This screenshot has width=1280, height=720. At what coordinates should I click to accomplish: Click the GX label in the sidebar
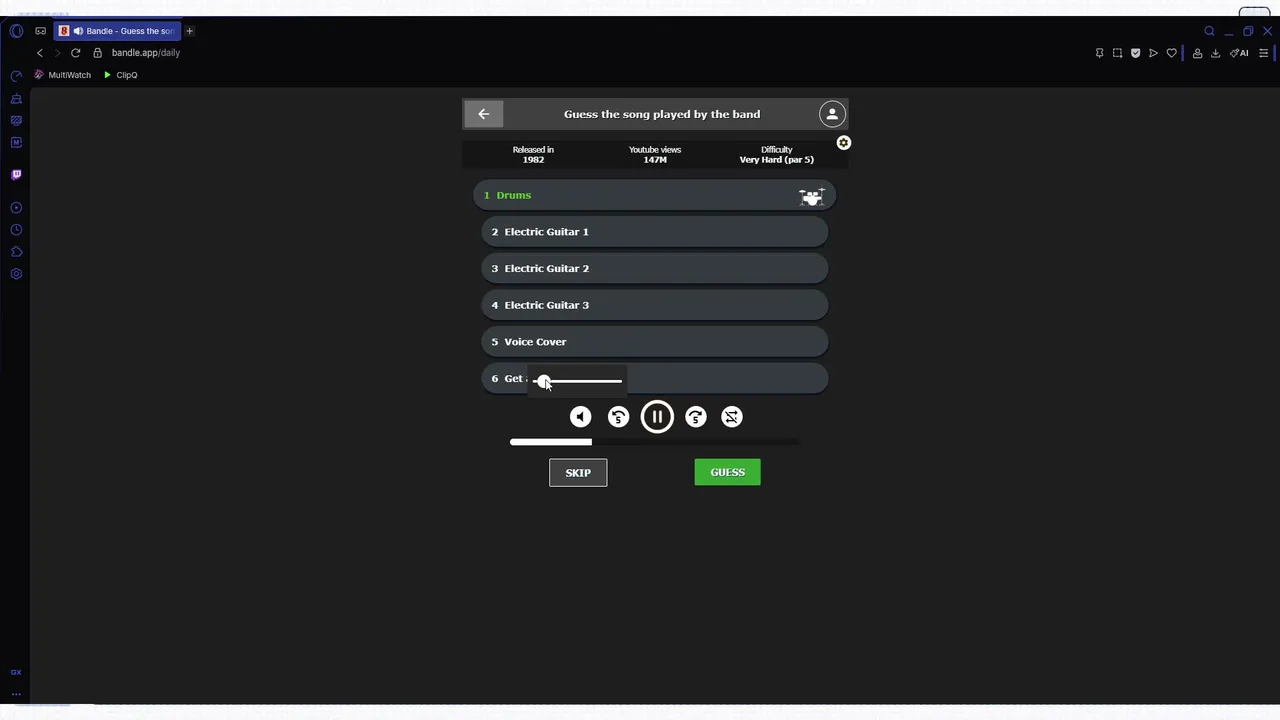click(16, 672)
